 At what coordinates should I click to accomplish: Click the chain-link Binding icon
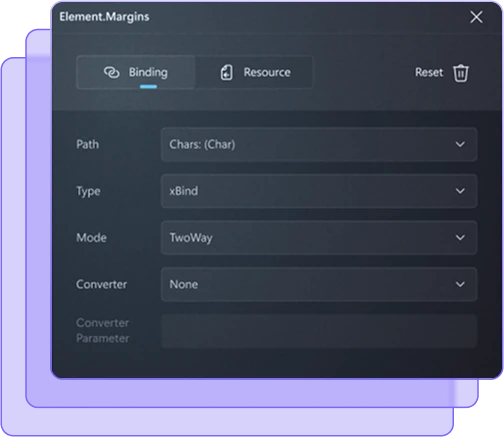(111, 72)
